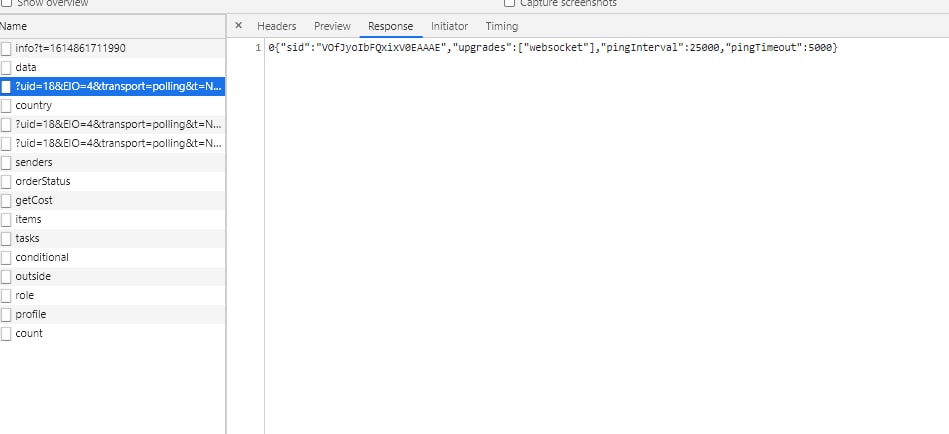
Task: Click the file icon next to profile
Action: [6, 315]
